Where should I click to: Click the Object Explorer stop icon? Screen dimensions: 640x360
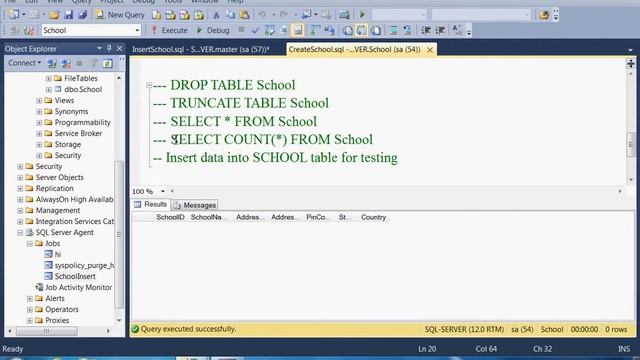80,64
